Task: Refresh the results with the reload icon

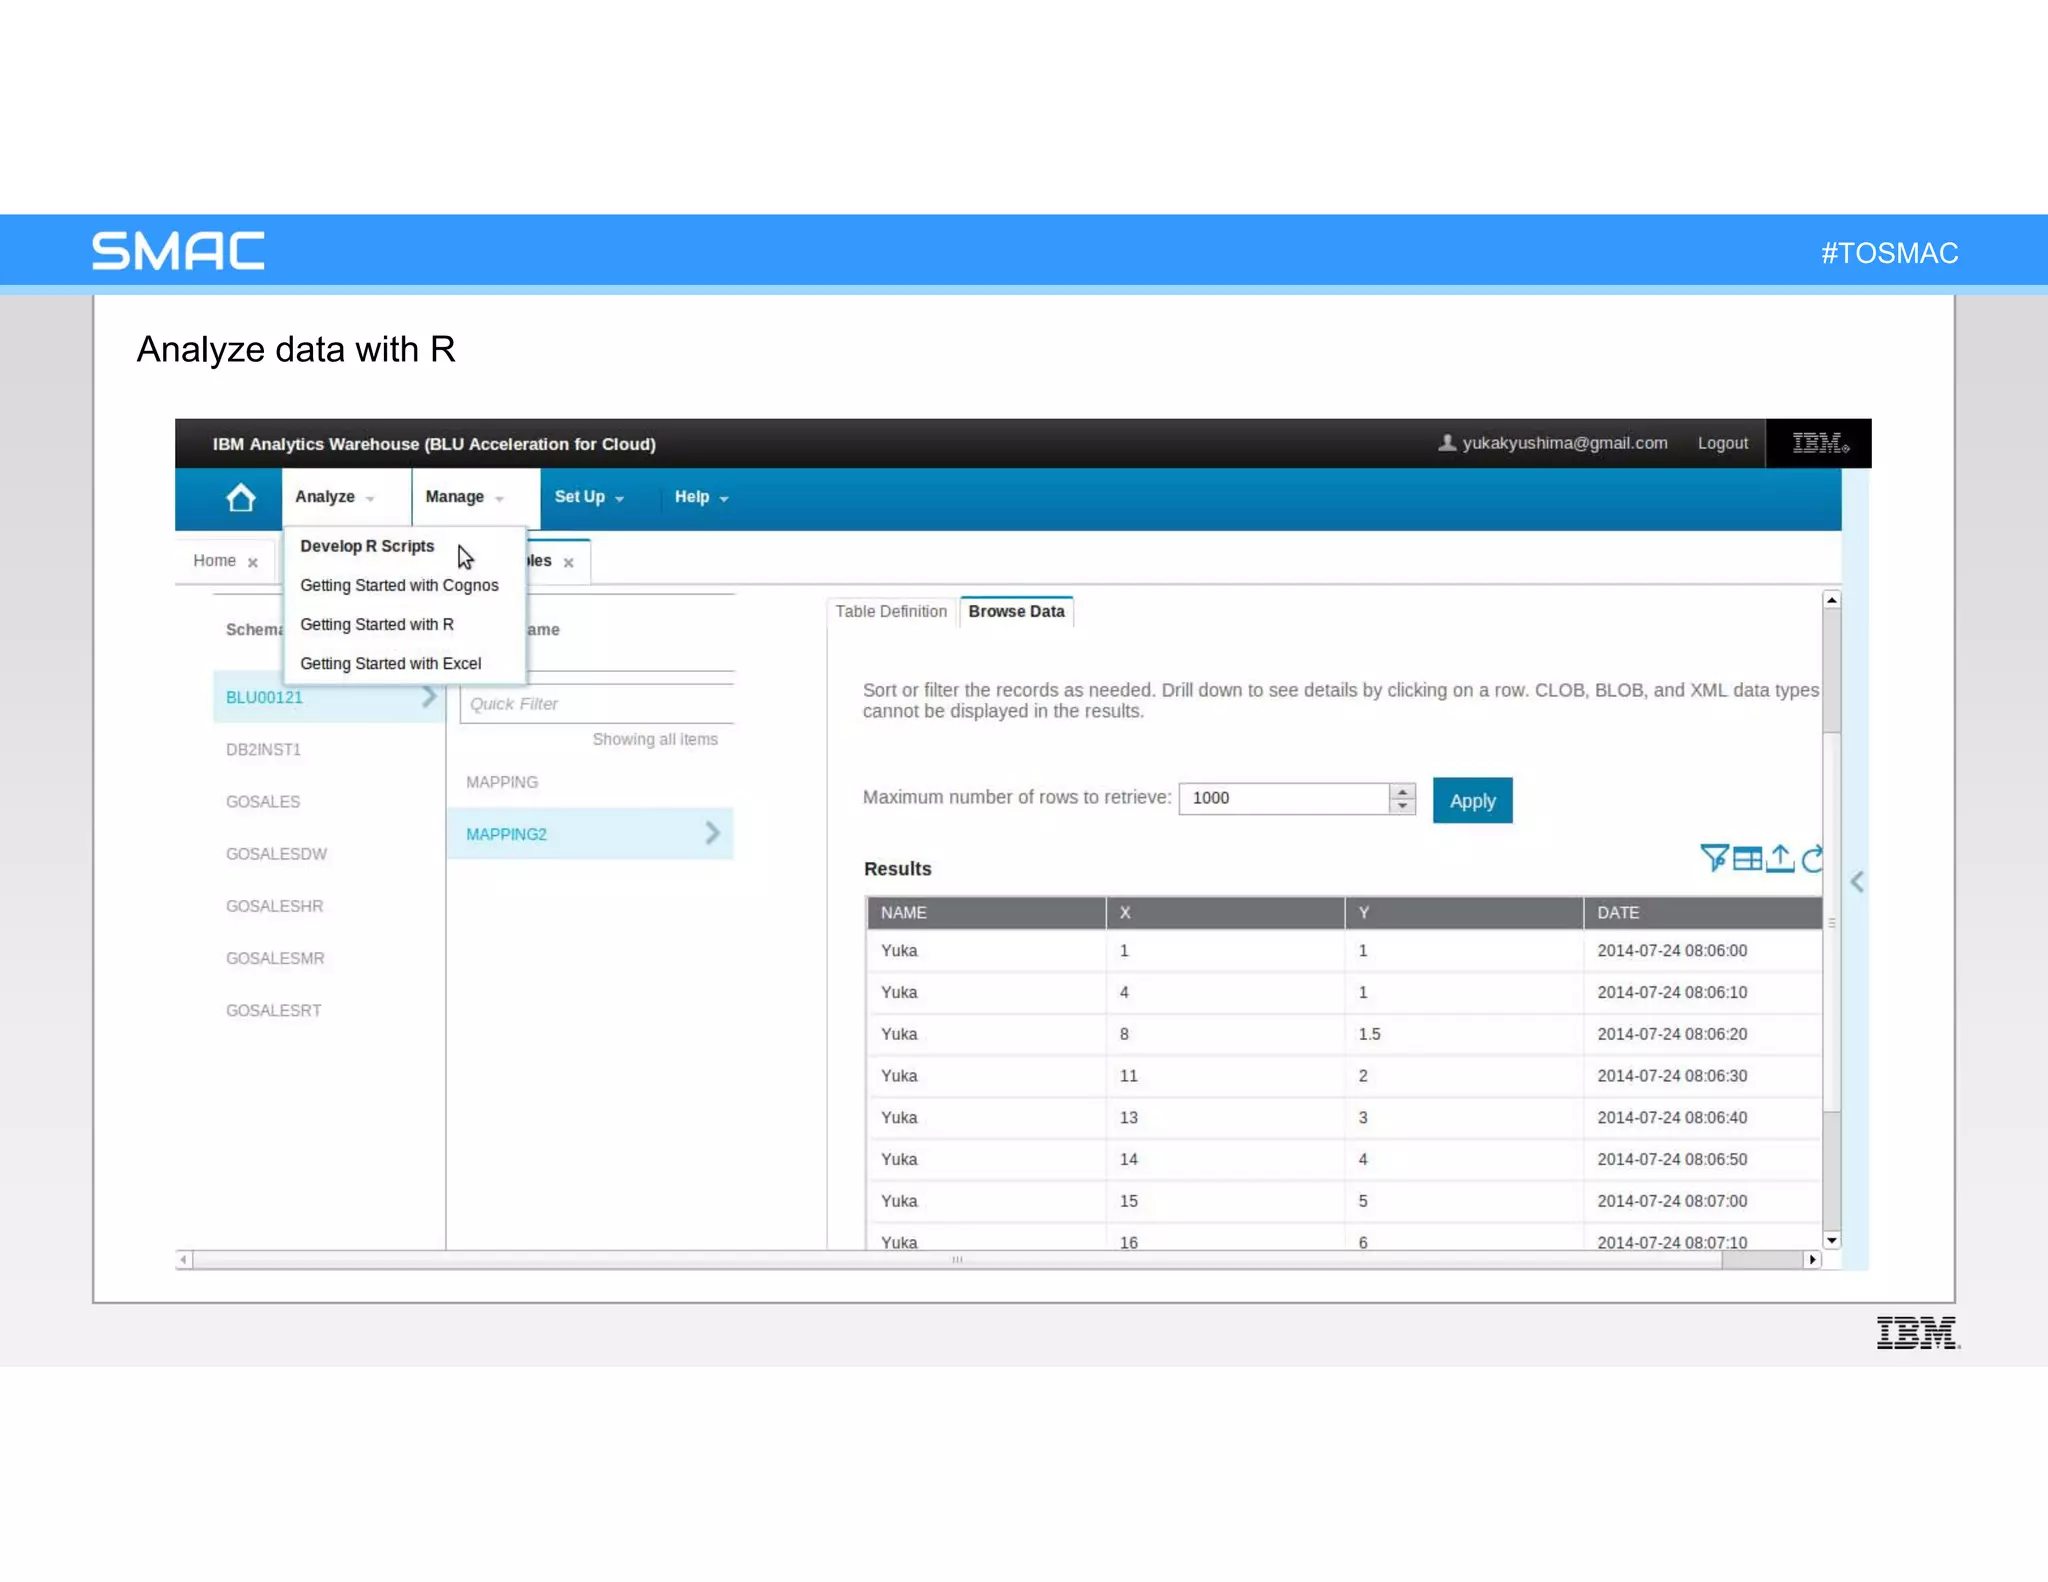Action: [1812, 858]
